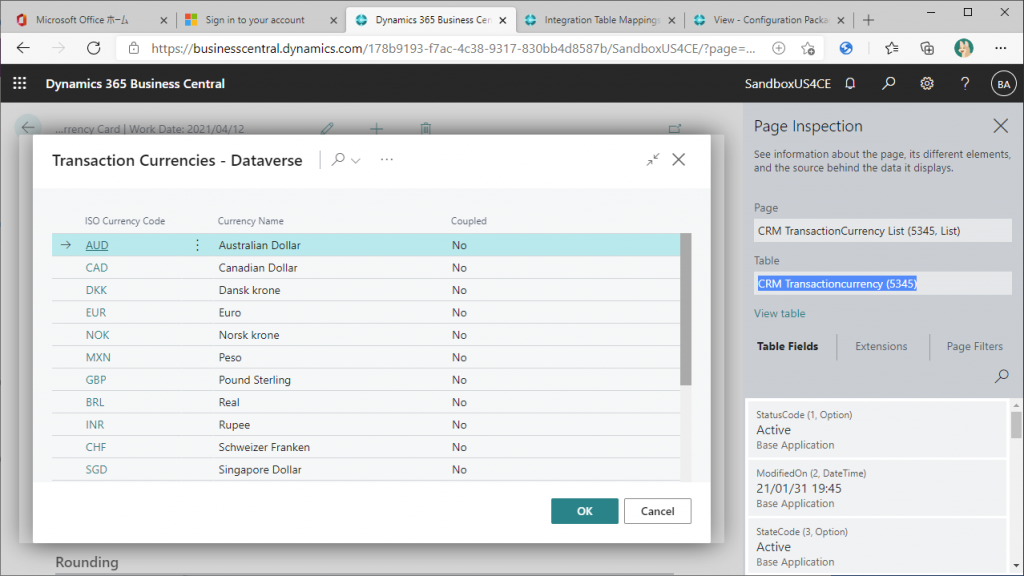This screenshot has width=1024, height=576.
Task: Select the Page Filters tab
Action: (x=974, y=346)
